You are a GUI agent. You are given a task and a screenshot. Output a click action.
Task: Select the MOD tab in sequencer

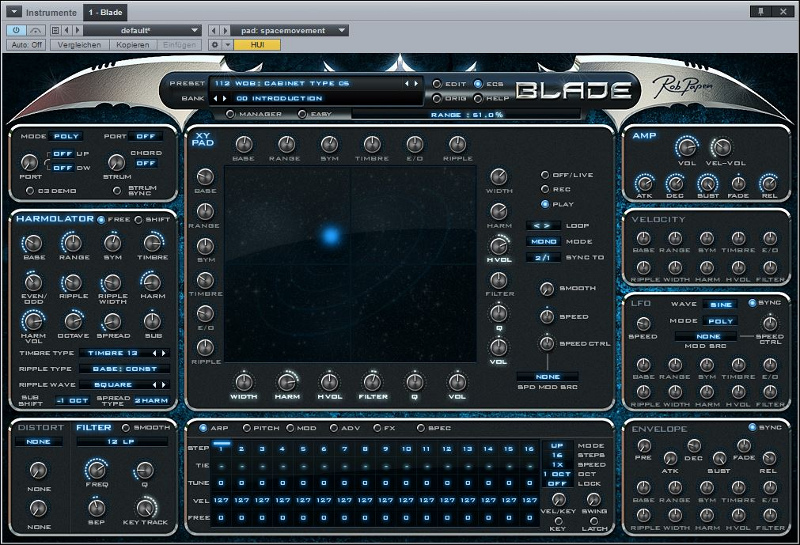(291, 428)
